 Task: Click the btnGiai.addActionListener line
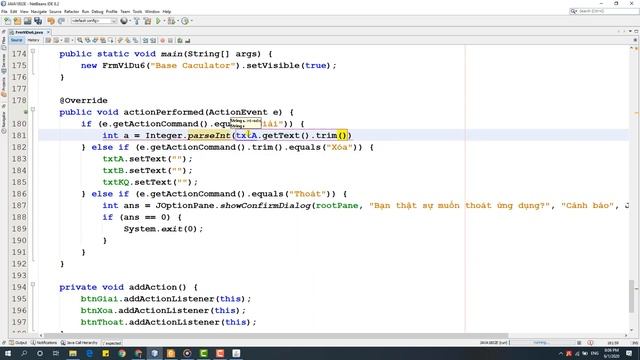coord(166,299)
